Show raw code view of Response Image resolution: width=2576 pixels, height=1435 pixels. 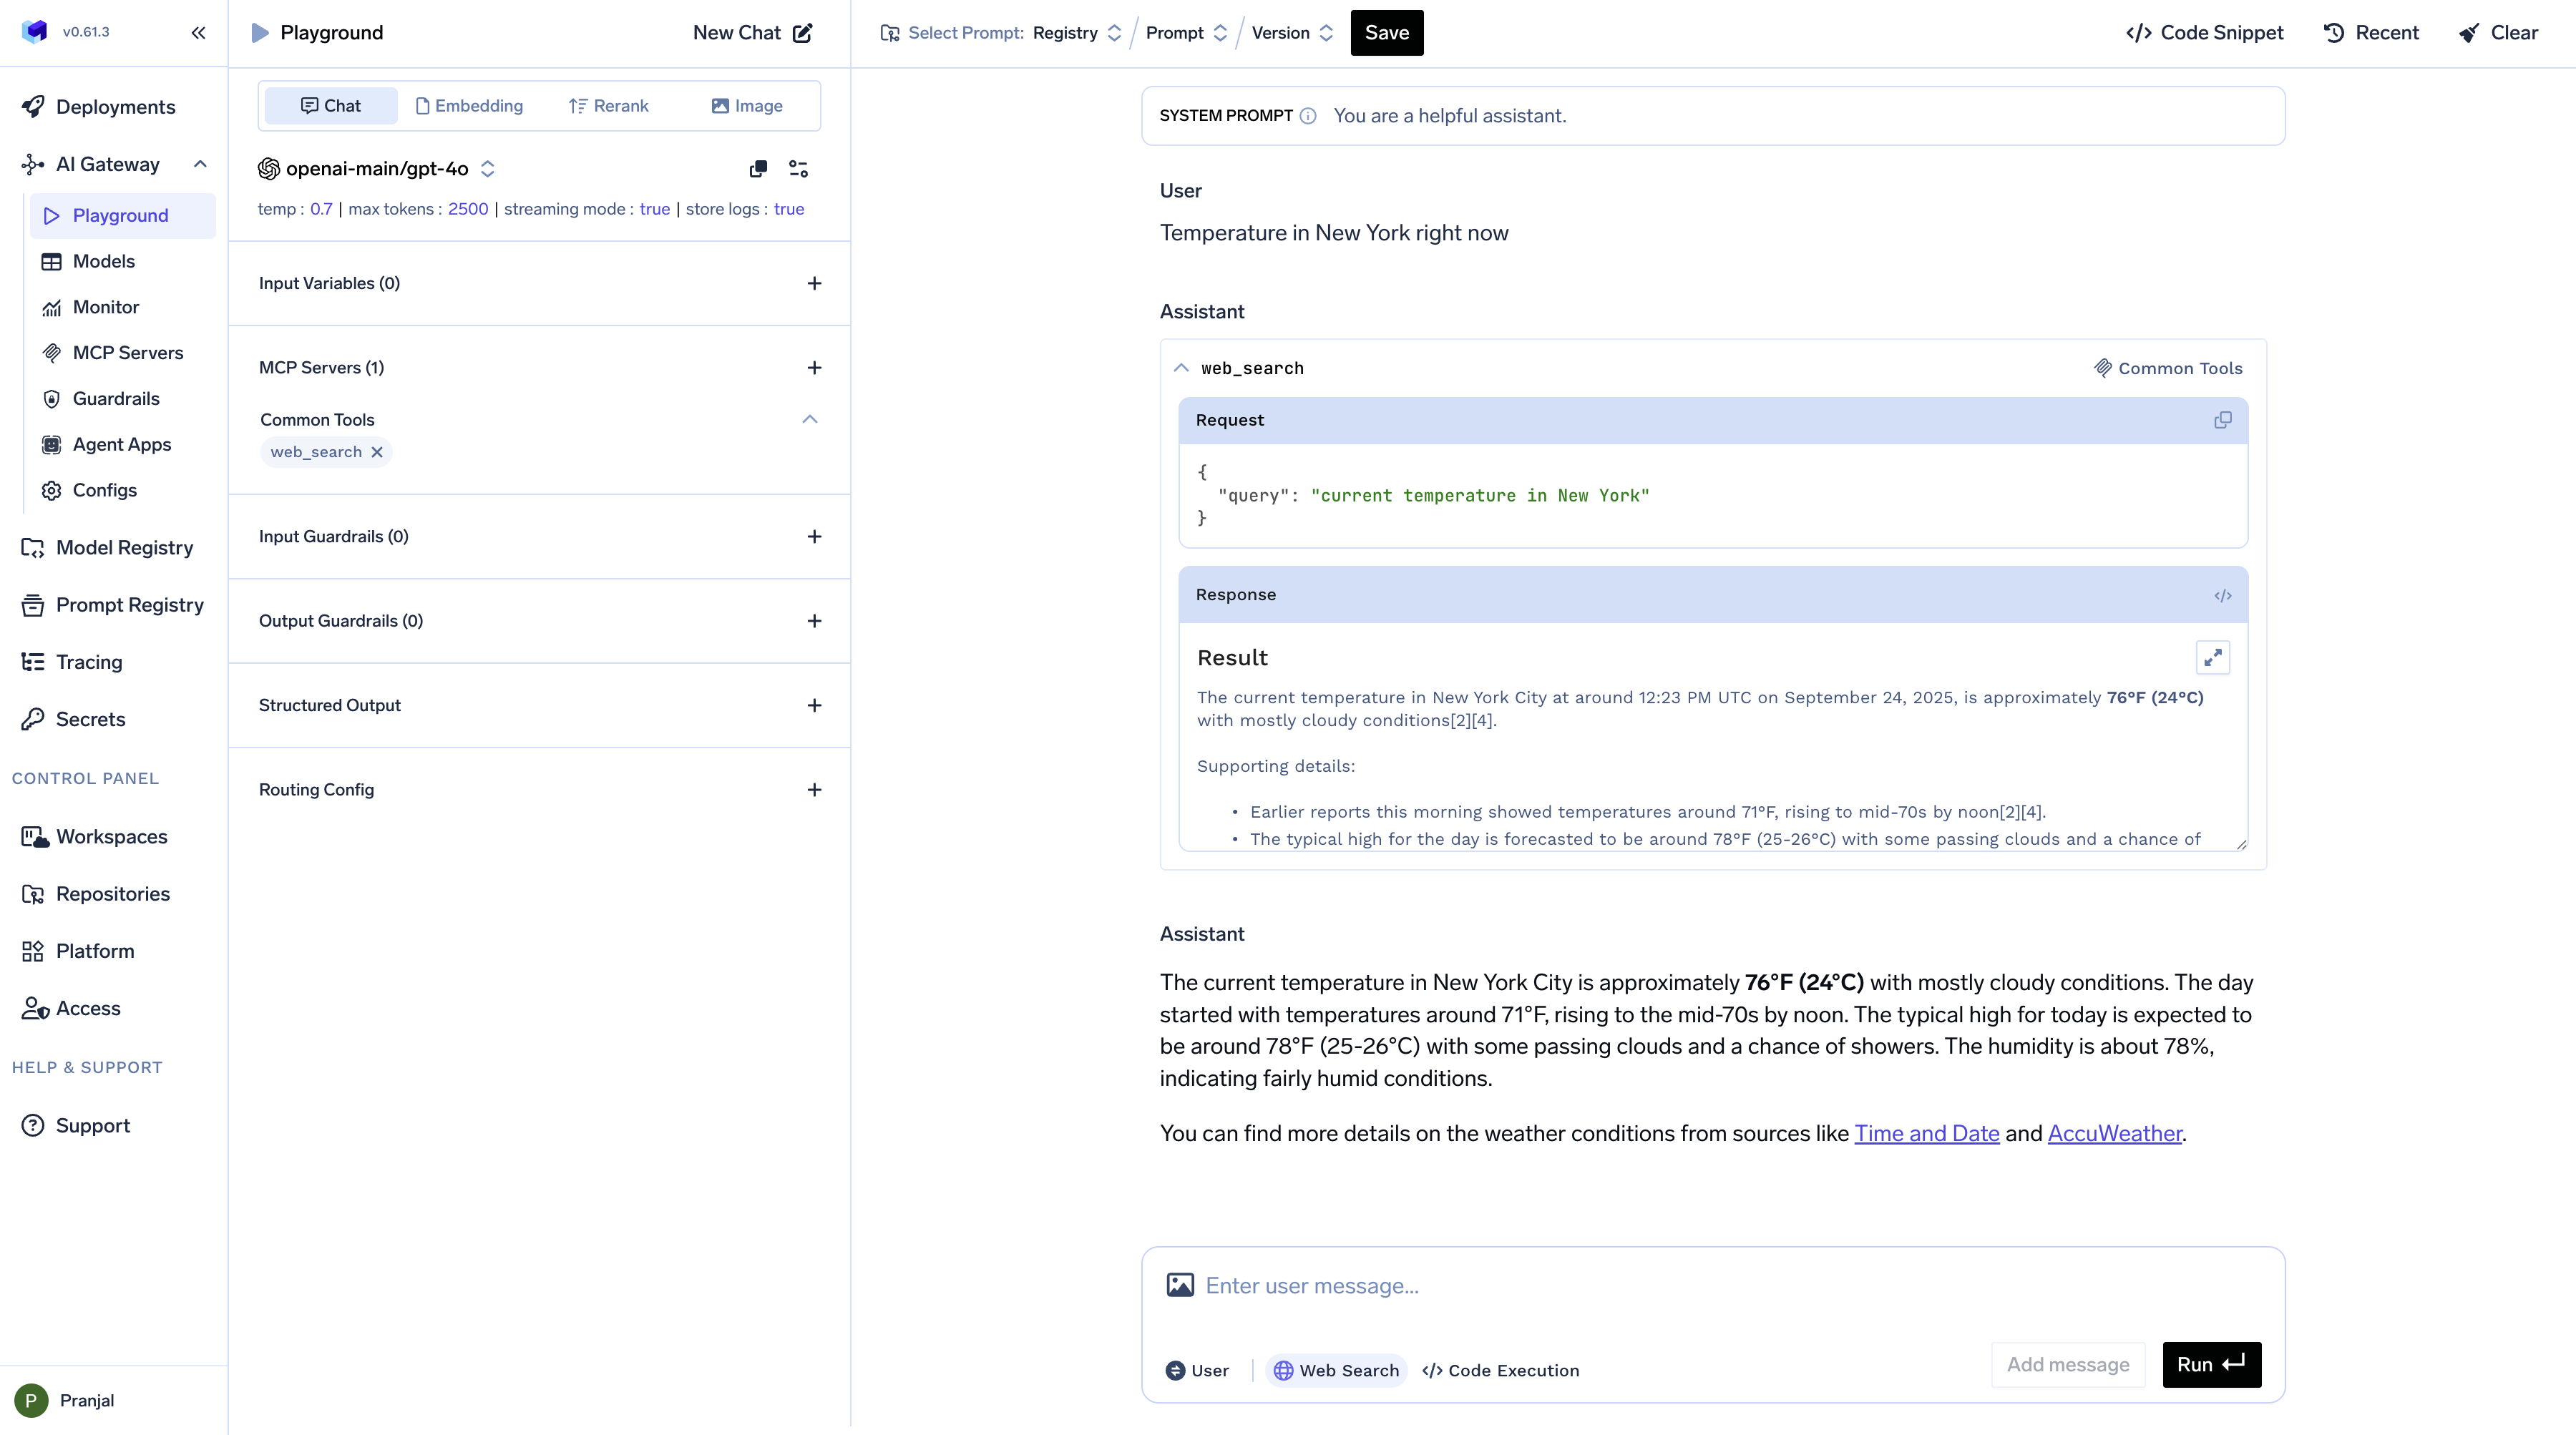coord(2222,595)
